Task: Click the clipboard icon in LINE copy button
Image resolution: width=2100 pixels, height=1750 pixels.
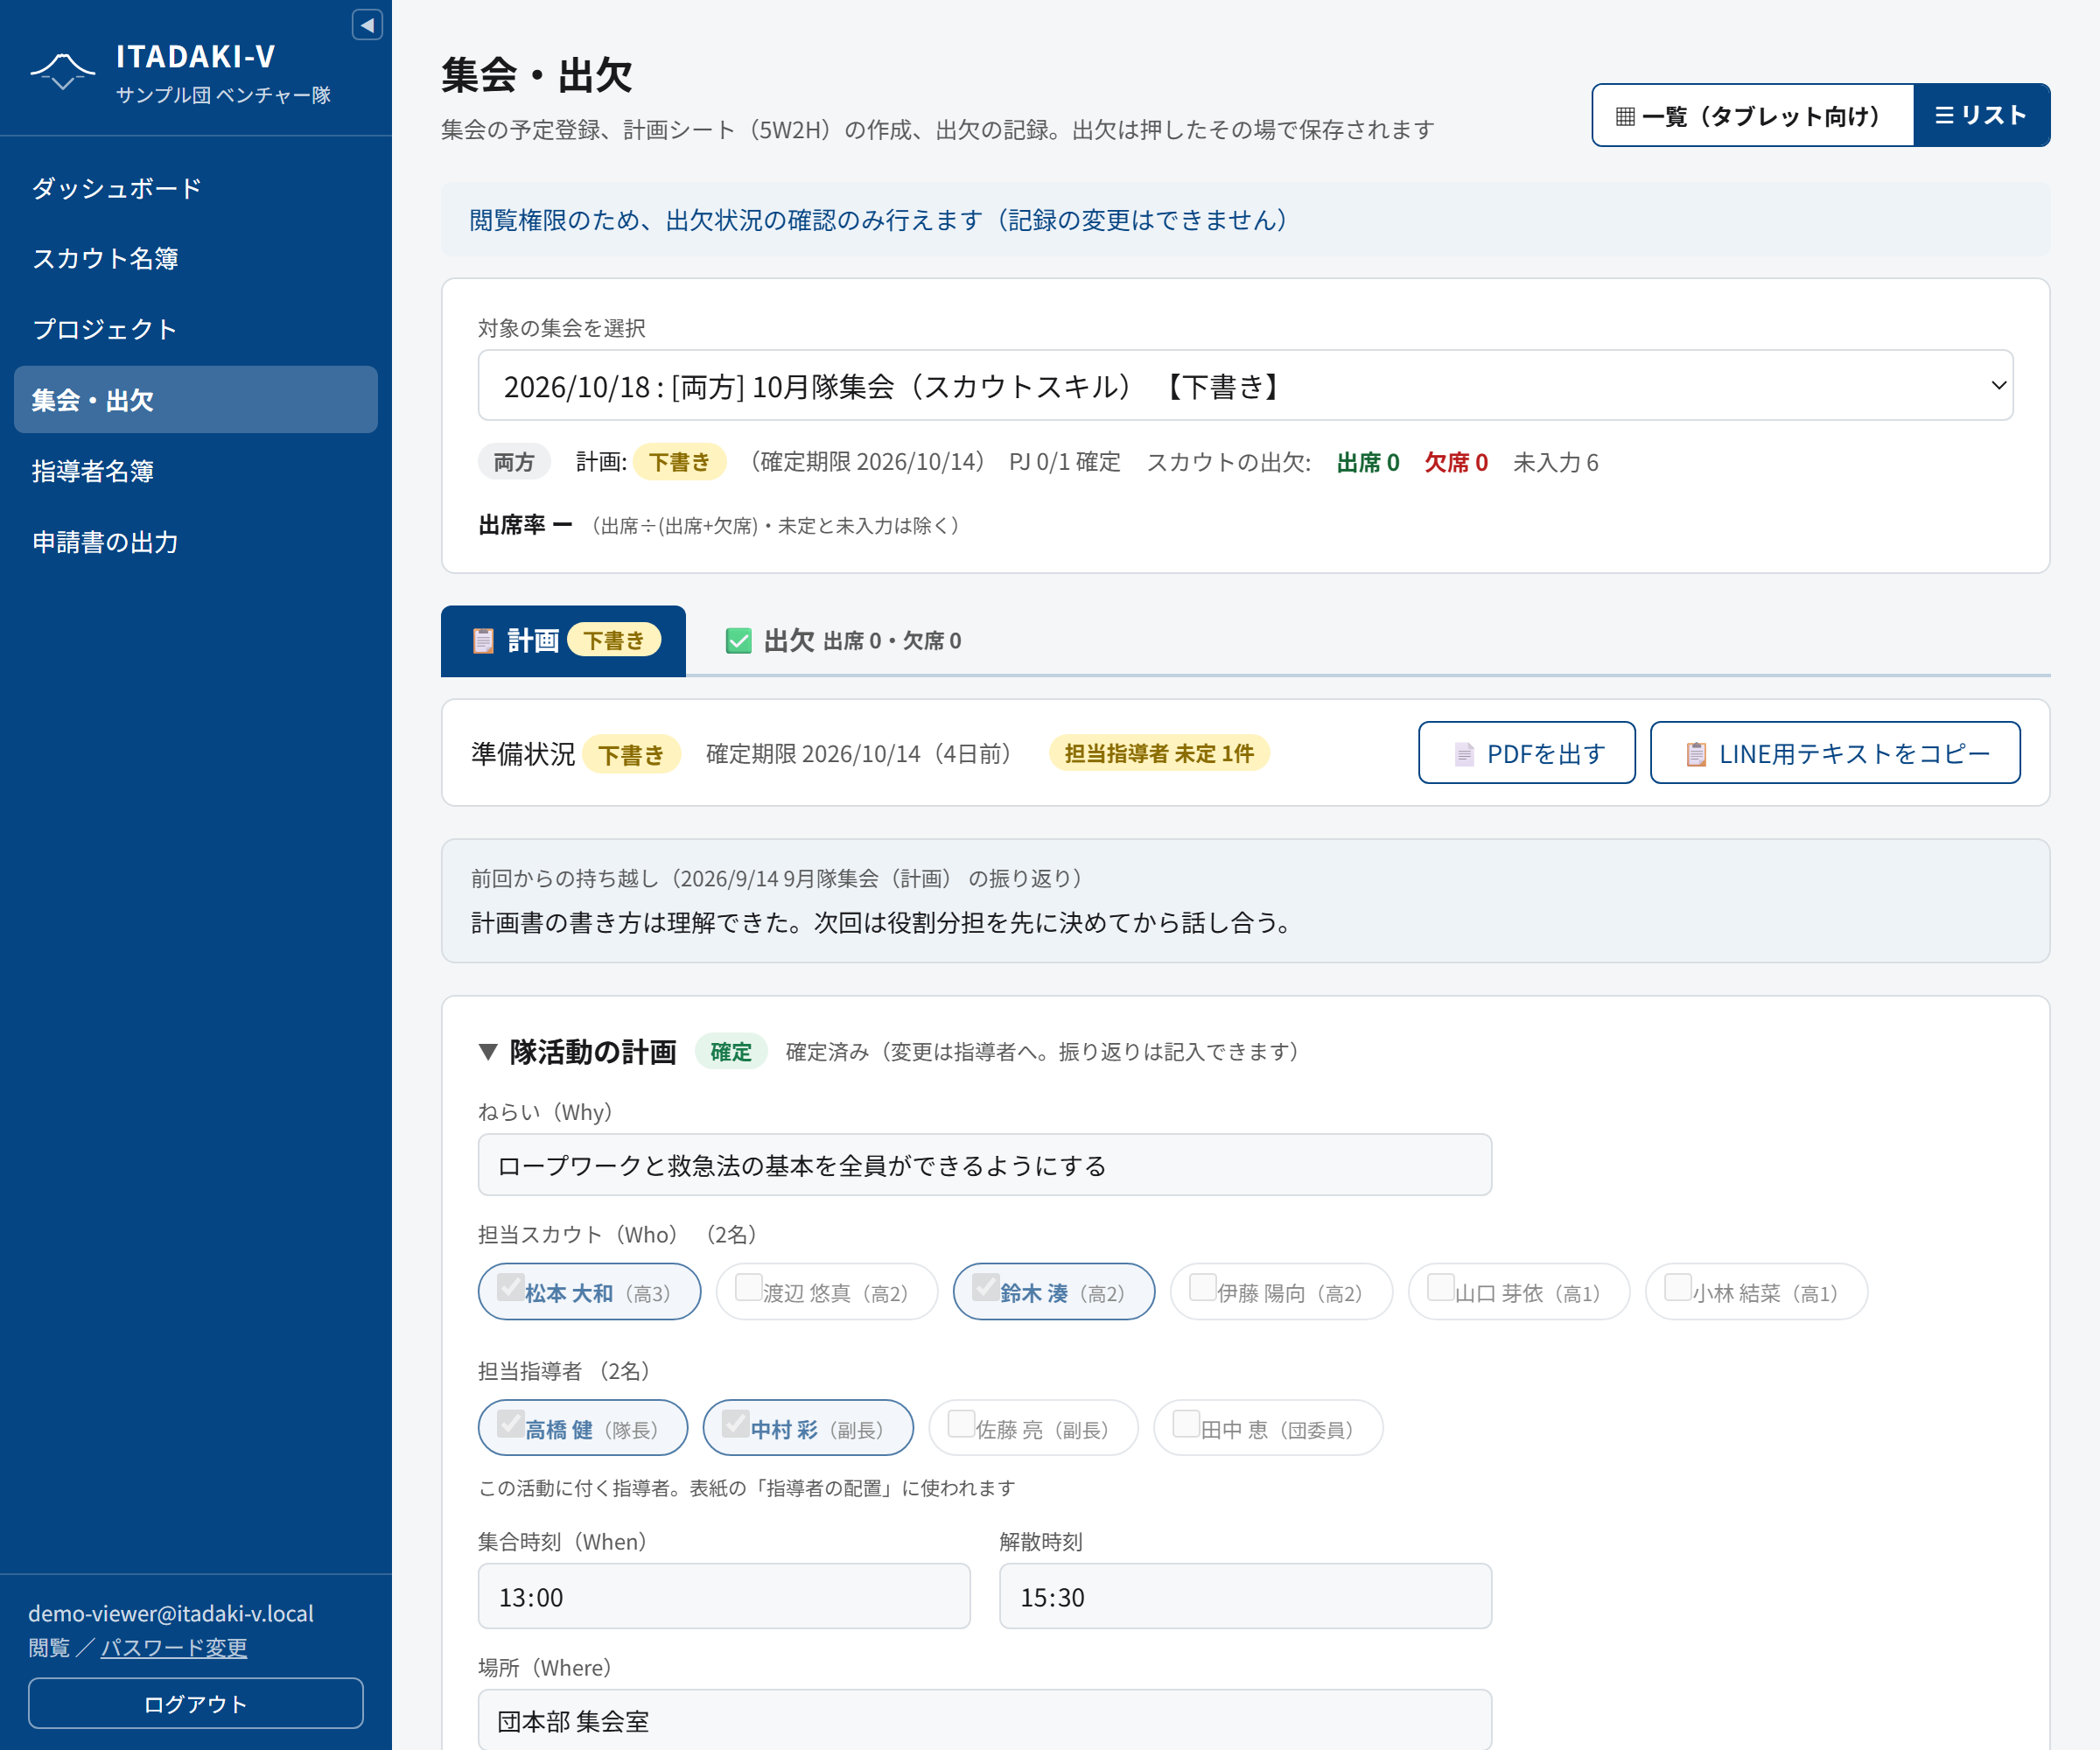Action: tap(1696, 754)
